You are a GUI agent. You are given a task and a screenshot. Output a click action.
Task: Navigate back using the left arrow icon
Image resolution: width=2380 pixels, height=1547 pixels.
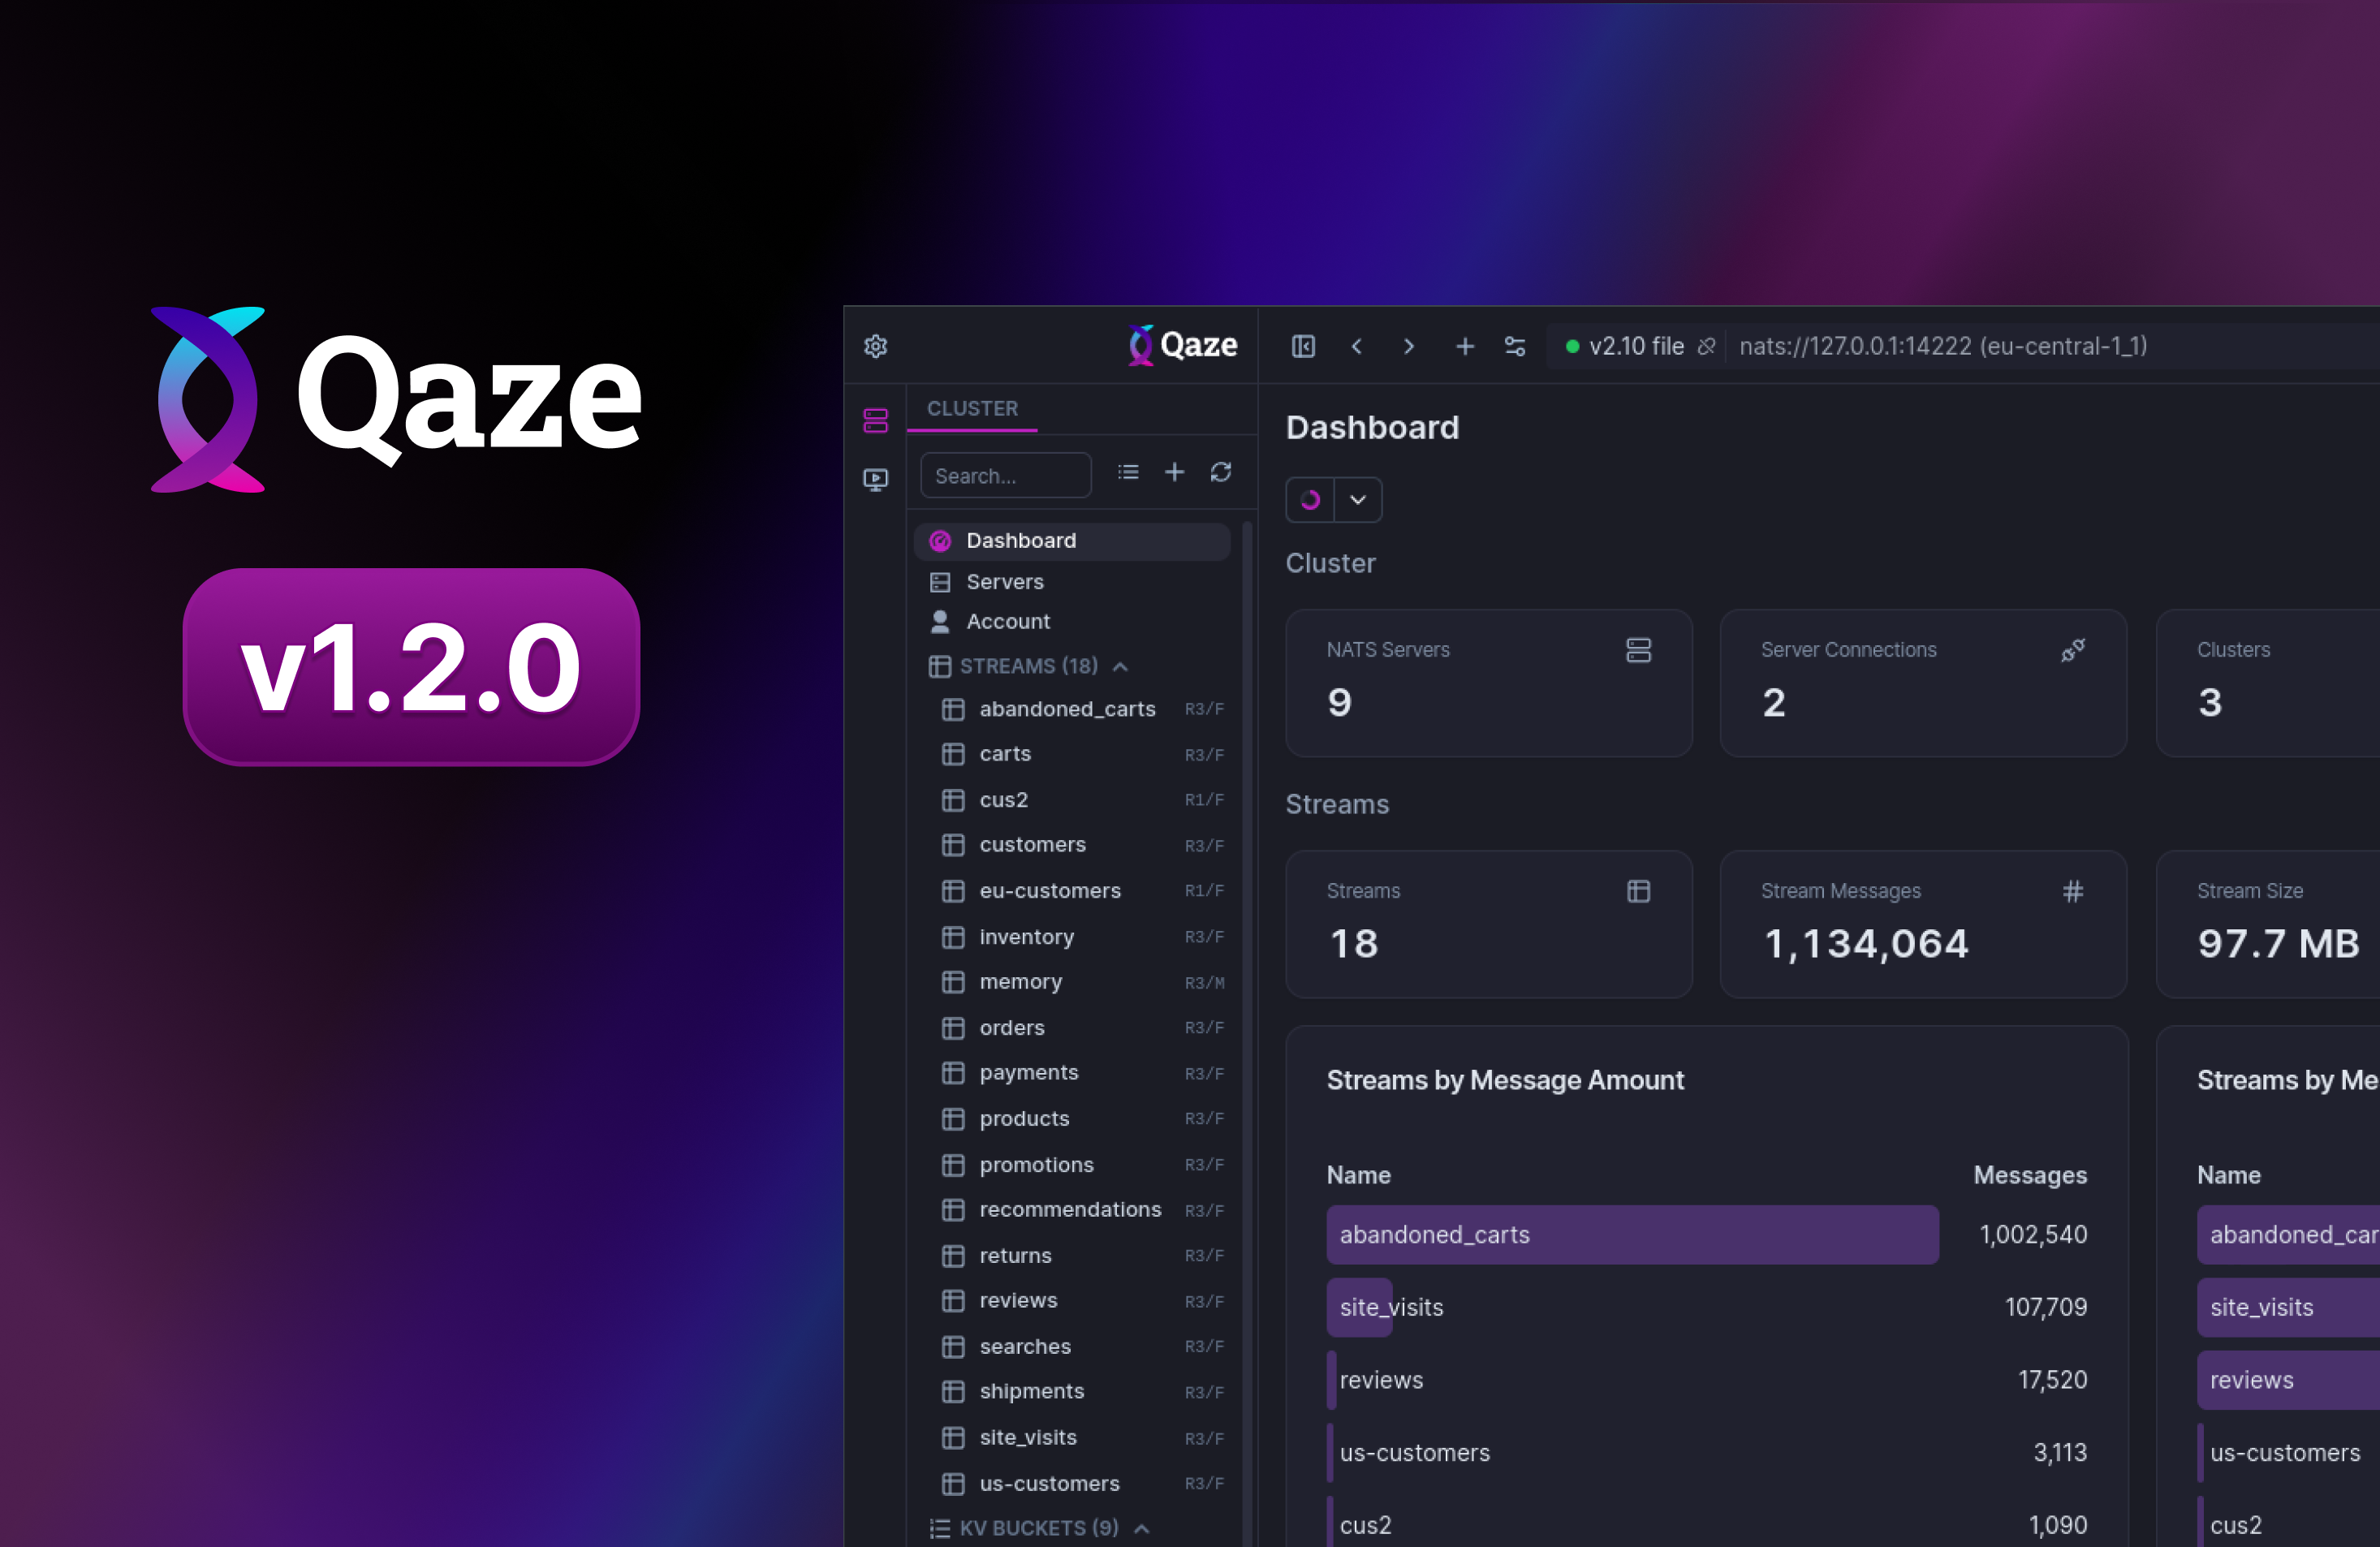(1357, 346)
